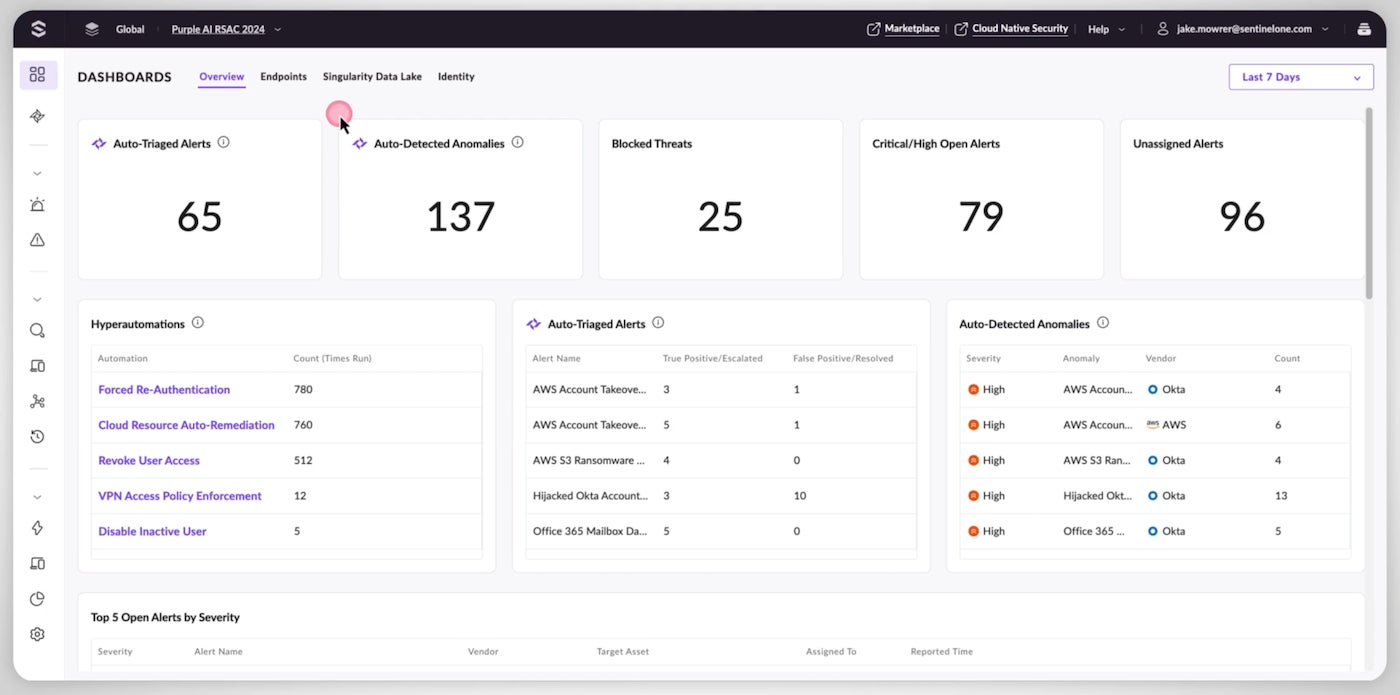The image size is (1400, 695).
Task: Open the lightning bolt automation icon
Action: click(x=37, y=528)
